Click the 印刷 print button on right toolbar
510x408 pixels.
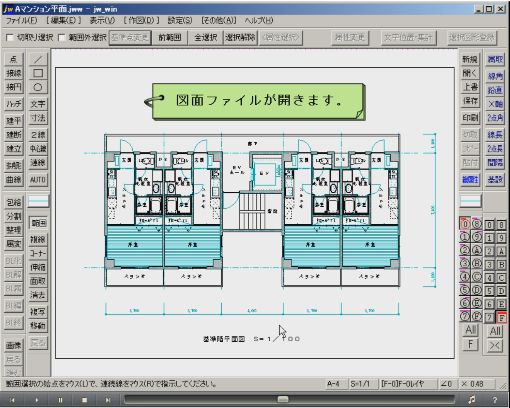470,118
